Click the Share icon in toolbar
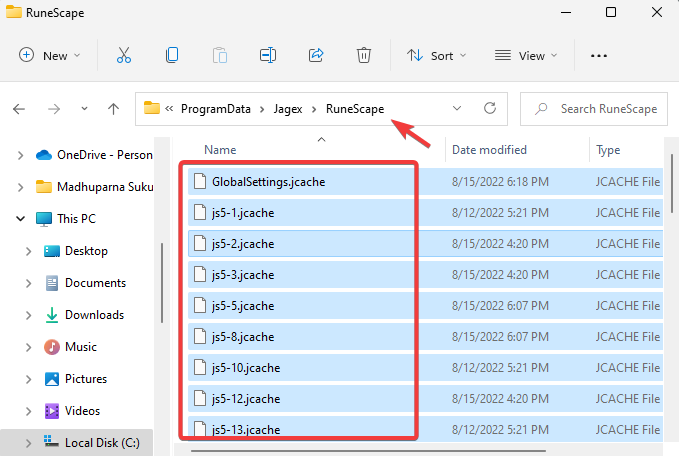Viewport: 679px width, 456px height. [316, 55]
